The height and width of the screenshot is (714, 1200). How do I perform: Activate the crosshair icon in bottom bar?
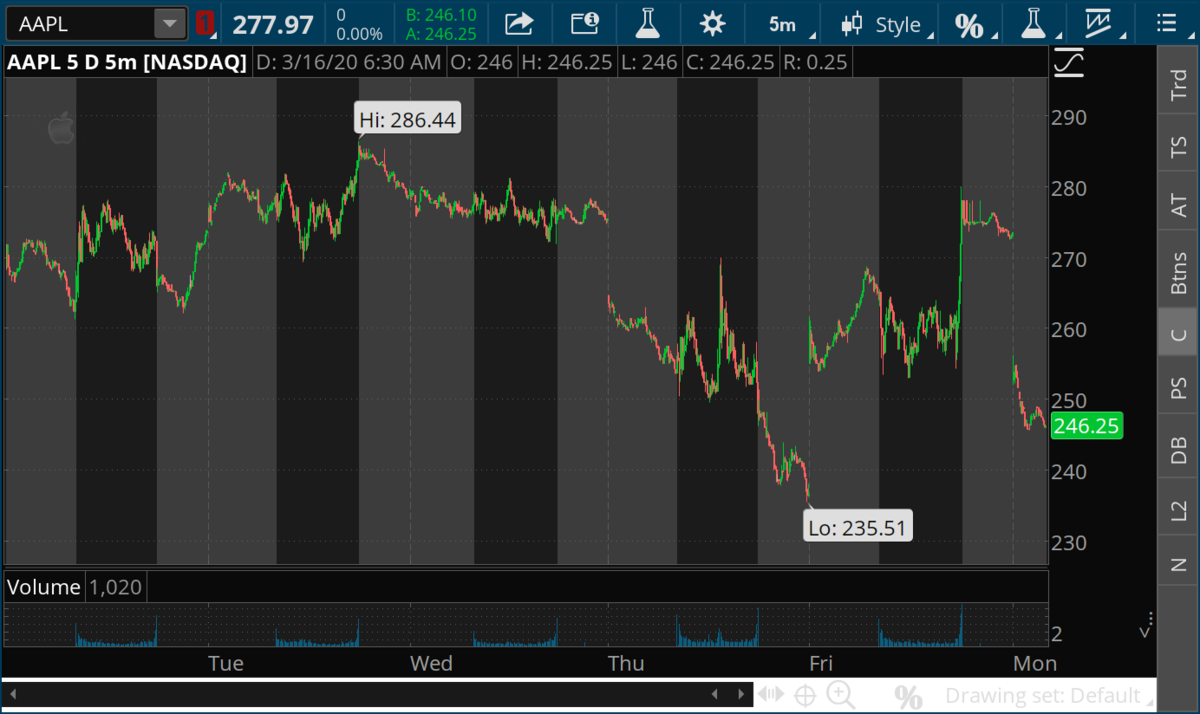click(805, 695)
